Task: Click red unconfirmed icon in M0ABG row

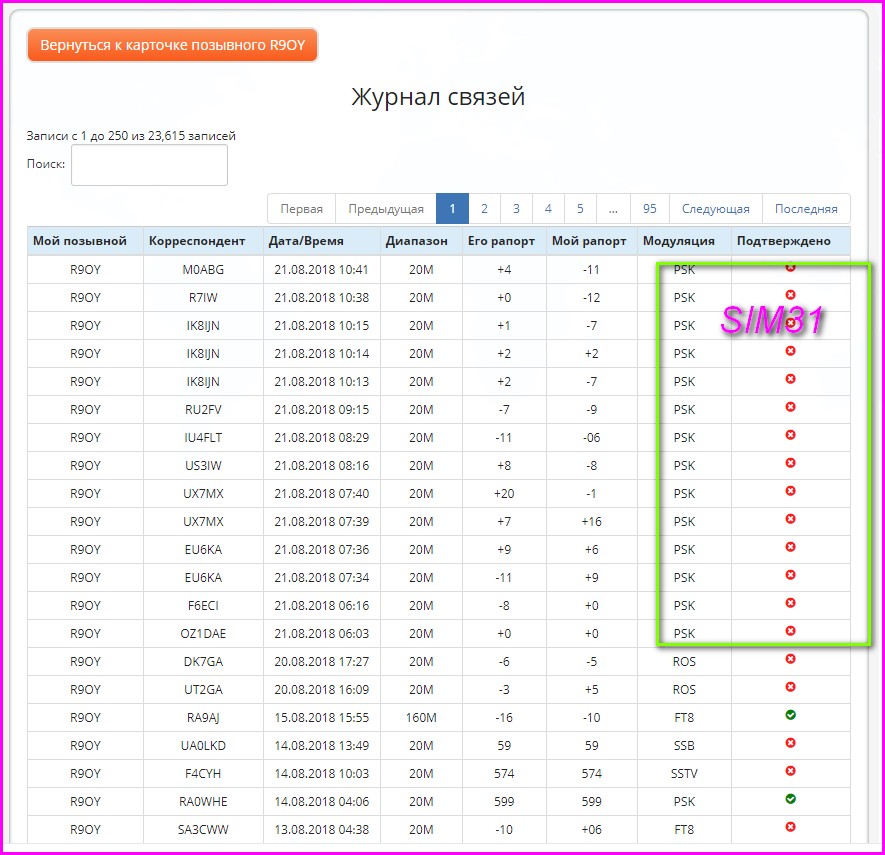Action: [790, 268]
